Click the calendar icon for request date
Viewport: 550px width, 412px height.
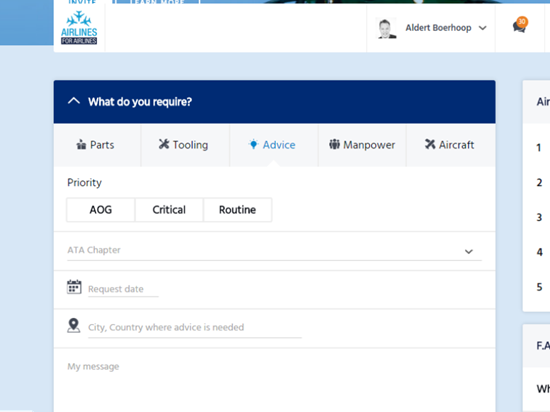click(x=74, y=287)
